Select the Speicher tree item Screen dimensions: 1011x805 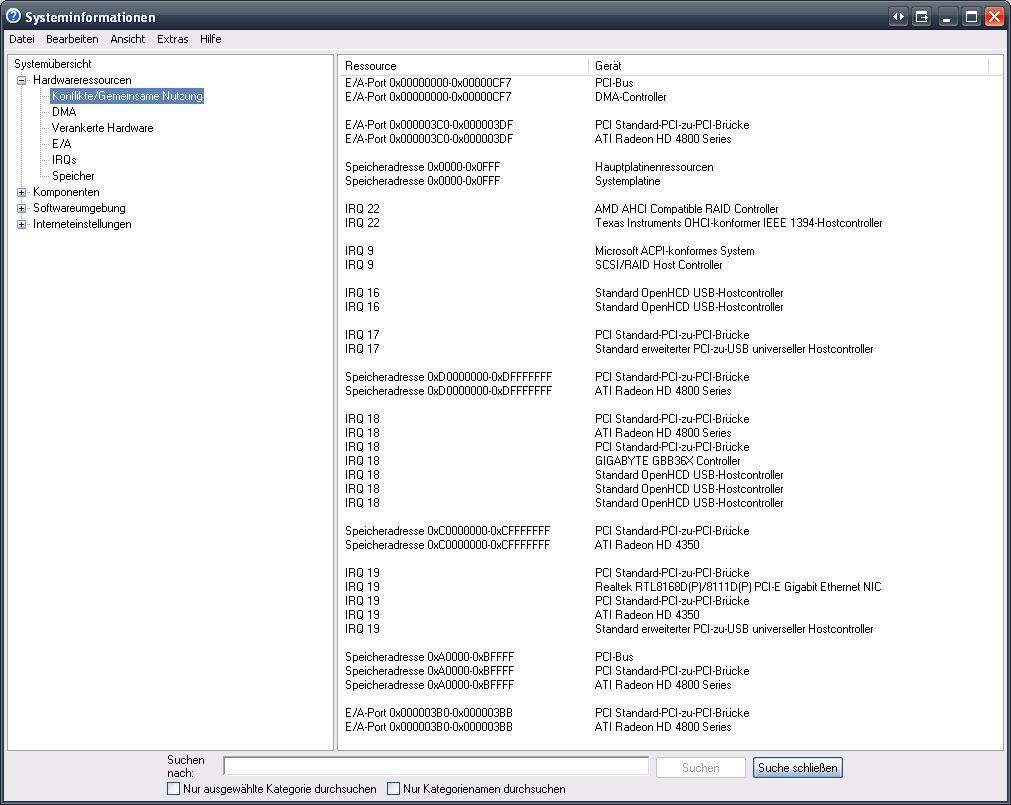[73, 176]
